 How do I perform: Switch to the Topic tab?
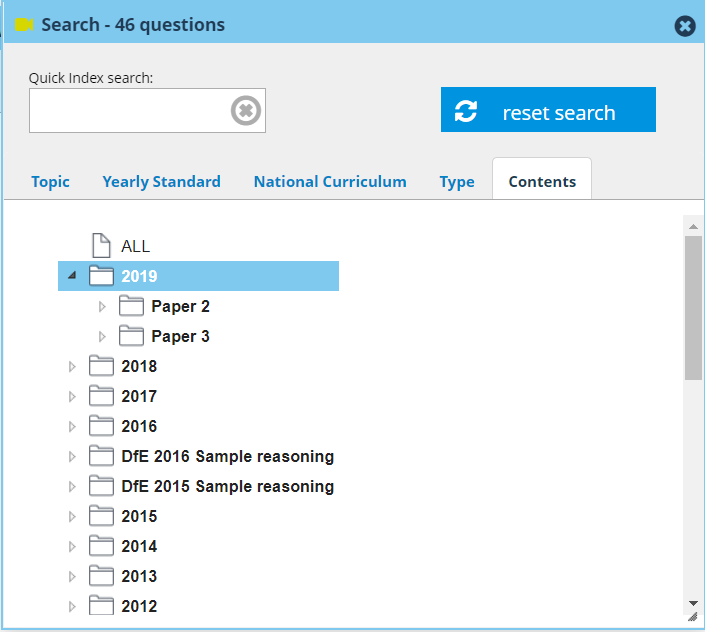(50, 181)
